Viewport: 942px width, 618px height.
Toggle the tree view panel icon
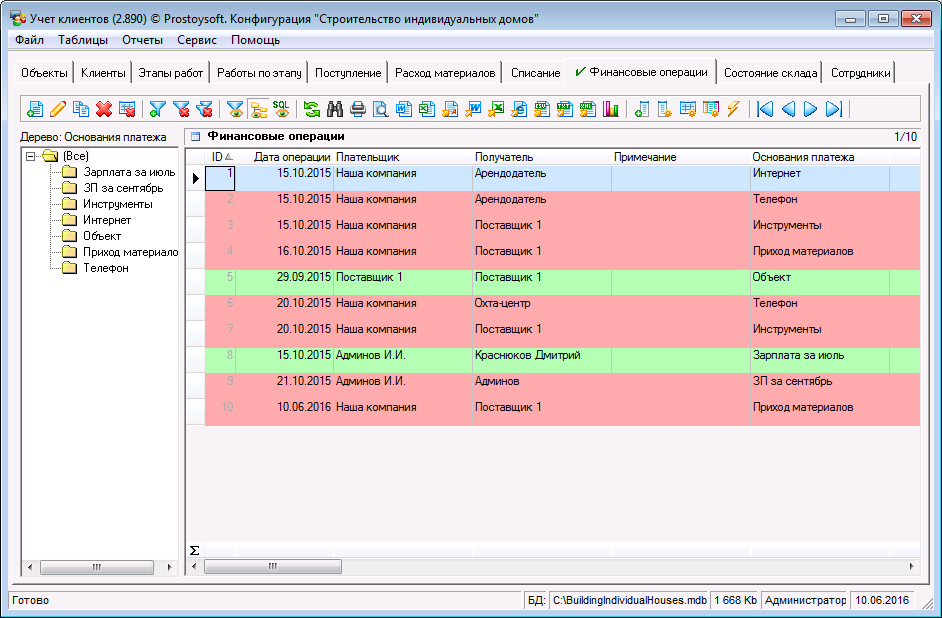click(x=258, y=109)
